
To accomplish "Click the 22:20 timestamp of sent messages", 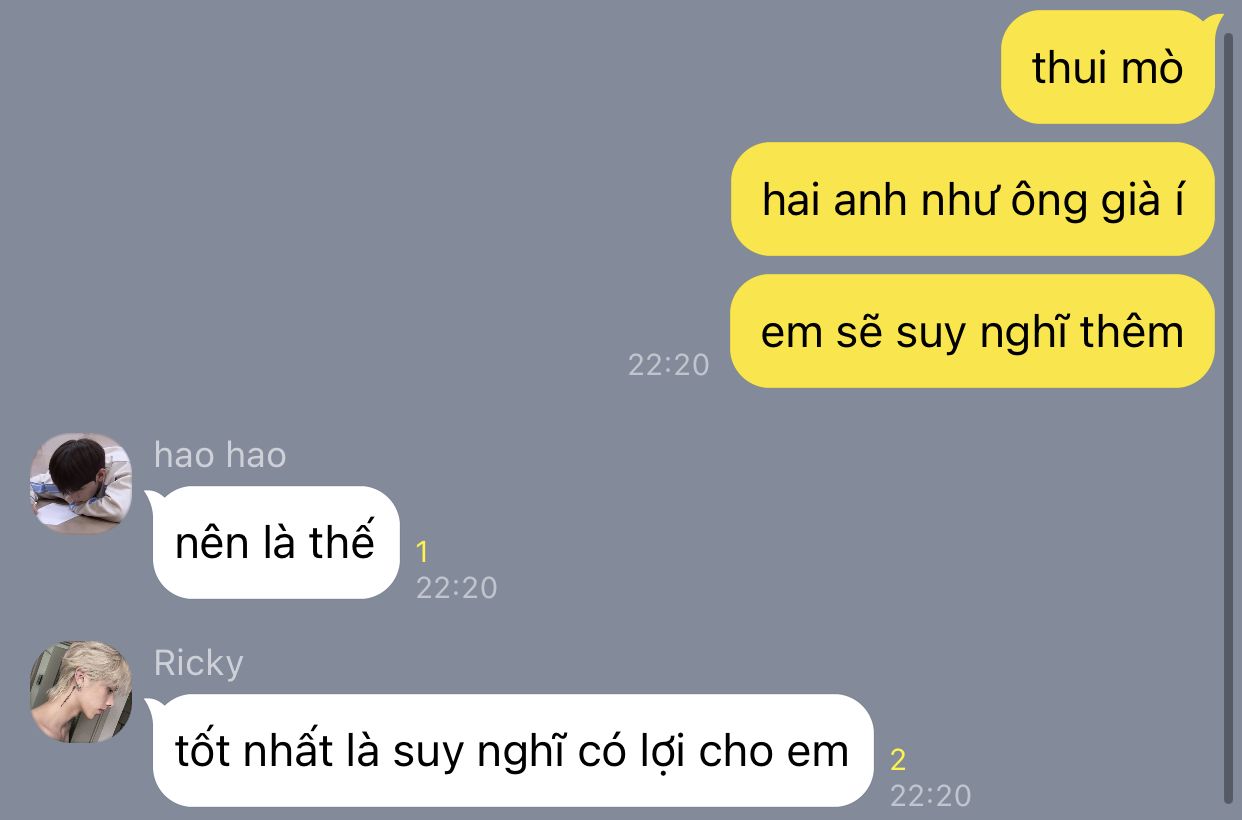I will (668, 365).
